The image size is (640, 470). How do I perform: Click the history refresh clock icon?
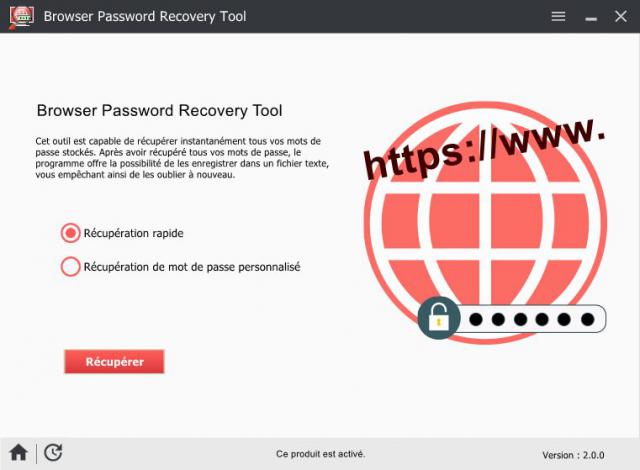point(53,453)
